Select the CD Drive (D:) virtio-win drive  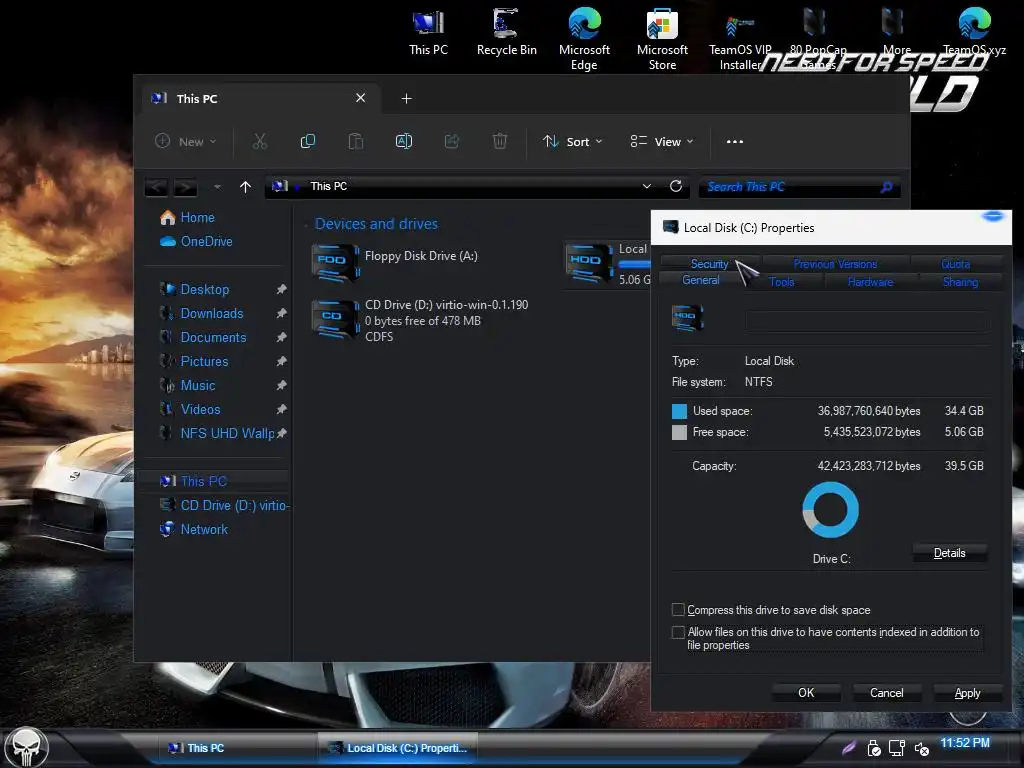pos(421,320)
